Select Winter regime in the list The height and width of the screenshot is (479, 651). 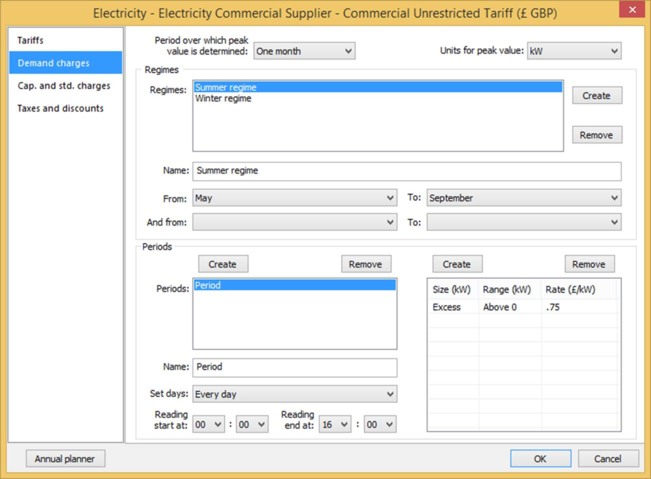click(x=223, y=99)
